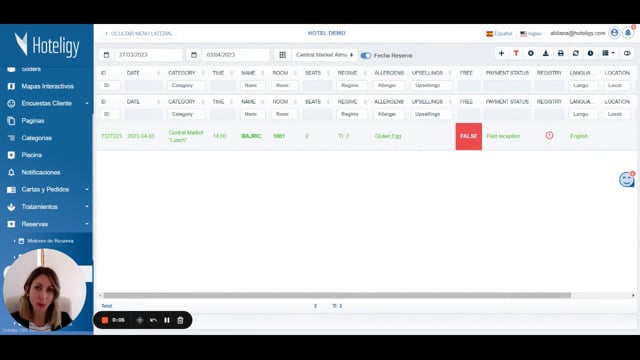Click the room number 1001
The width and height of the screenshot is (640, 360).
tap(279, 136)
